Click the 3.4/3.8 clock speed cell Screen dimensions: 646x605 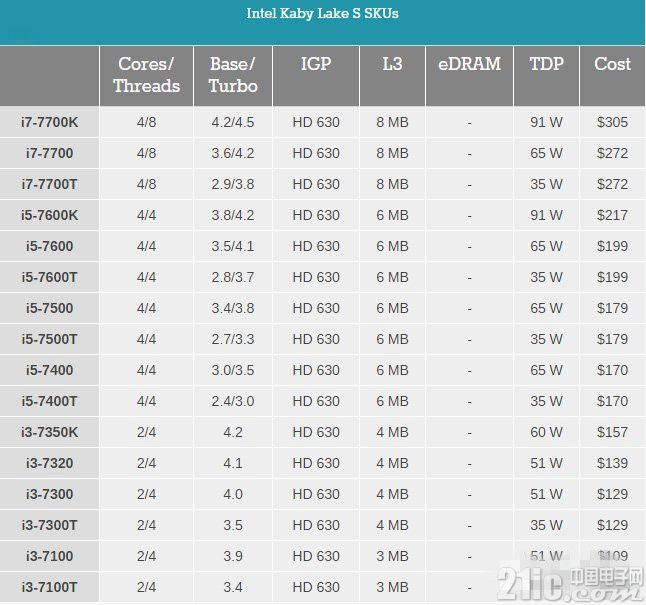pos(233,308)
